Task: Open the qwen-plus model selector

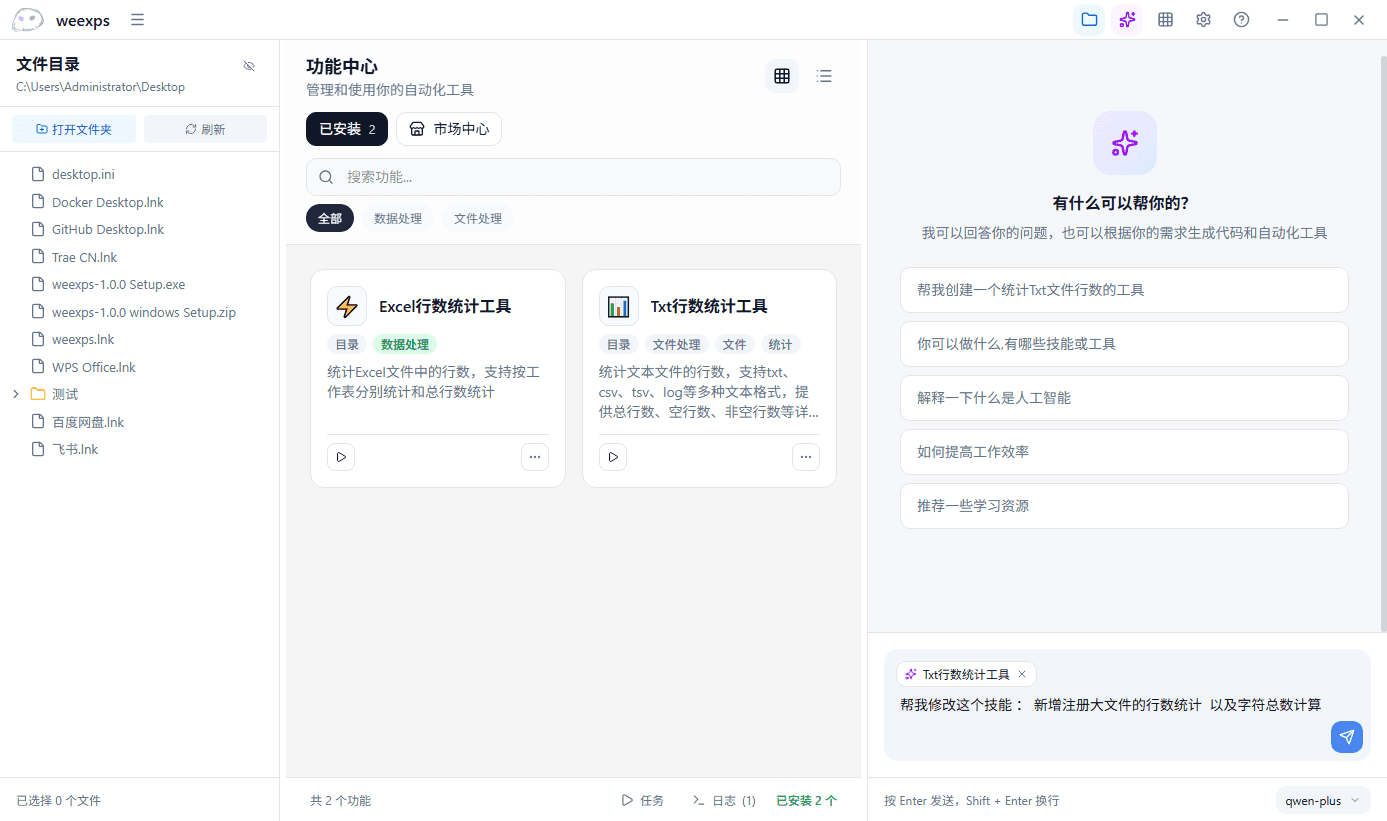Action: 1322,800
